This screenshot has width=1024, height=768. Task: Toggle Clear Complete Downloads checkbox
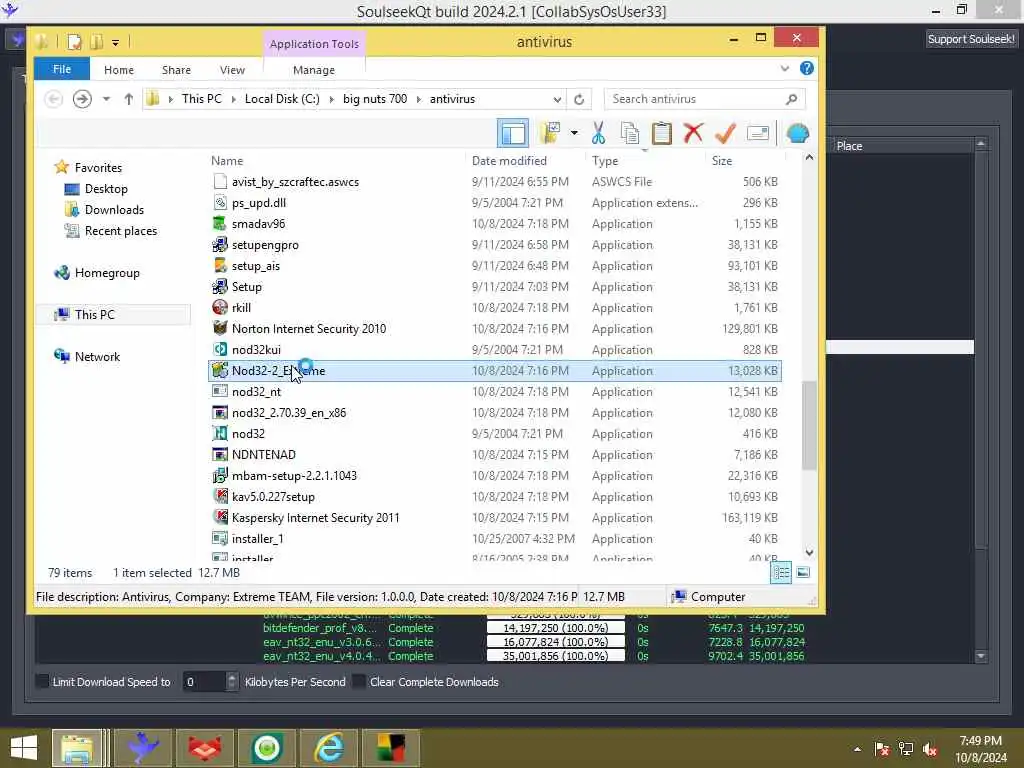point(359,682)
